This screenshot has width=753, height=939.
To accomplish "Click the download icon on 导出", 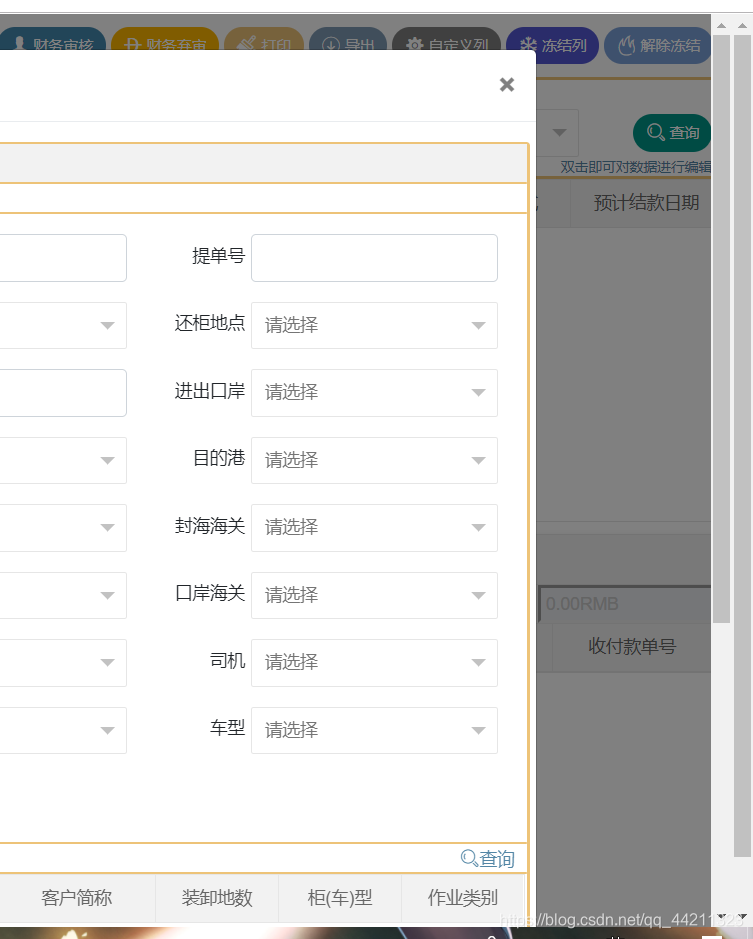I will pos(331,44).
